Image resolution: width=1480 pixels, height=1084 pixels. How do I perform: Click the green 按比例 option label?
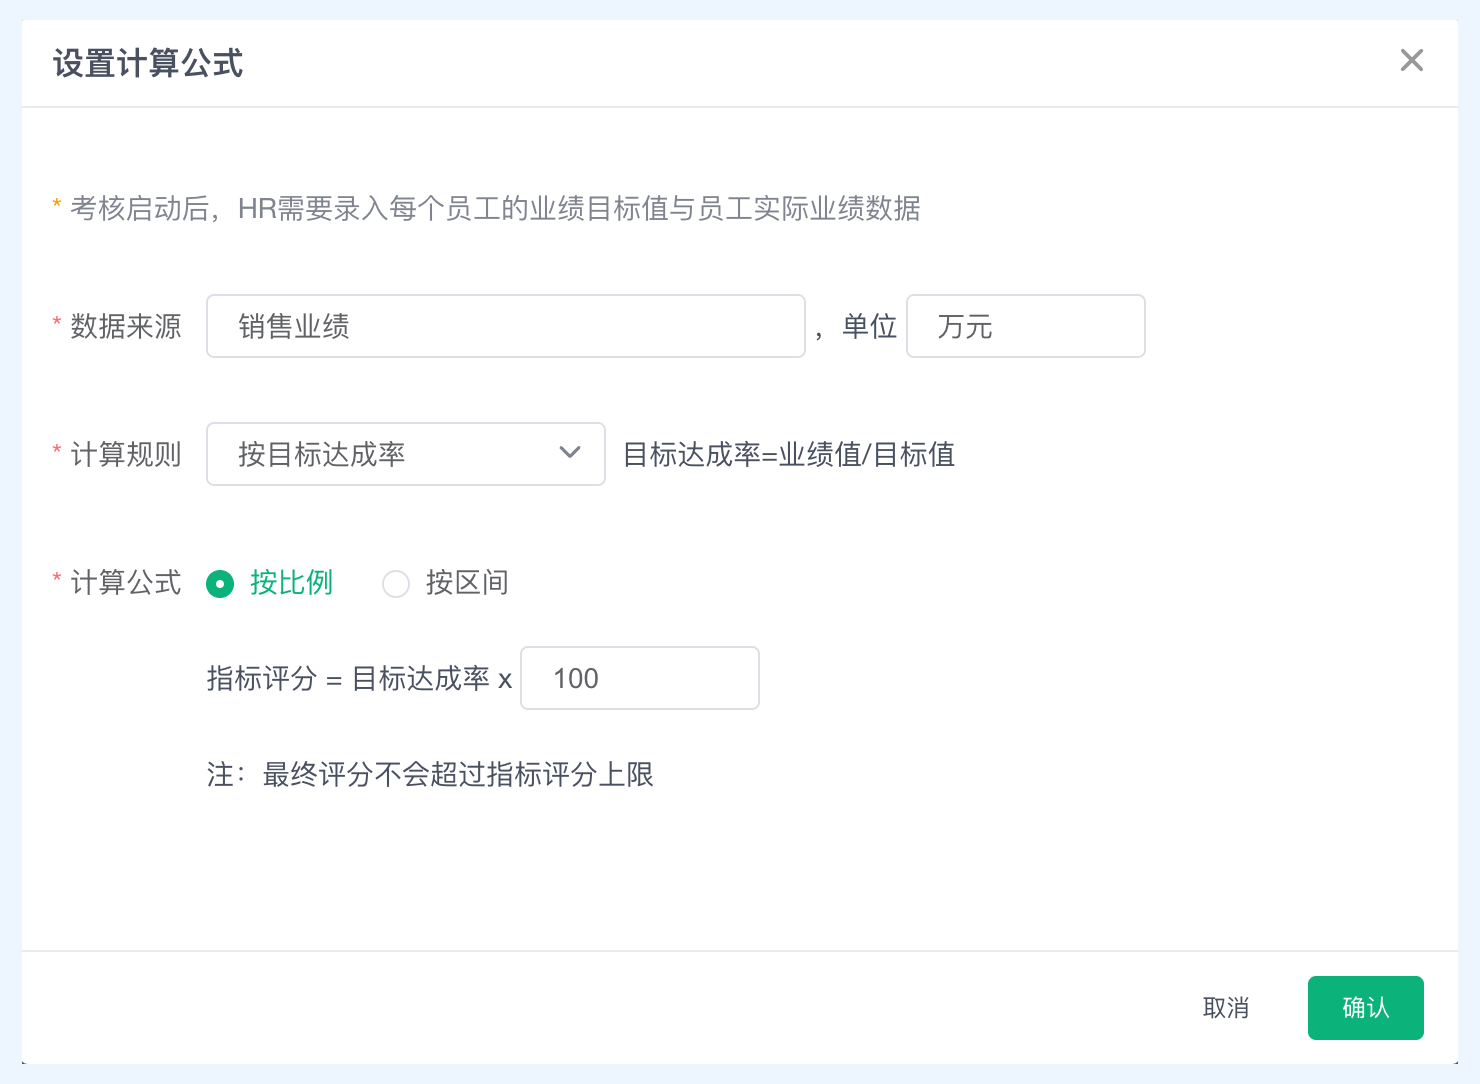pos(291,583)
